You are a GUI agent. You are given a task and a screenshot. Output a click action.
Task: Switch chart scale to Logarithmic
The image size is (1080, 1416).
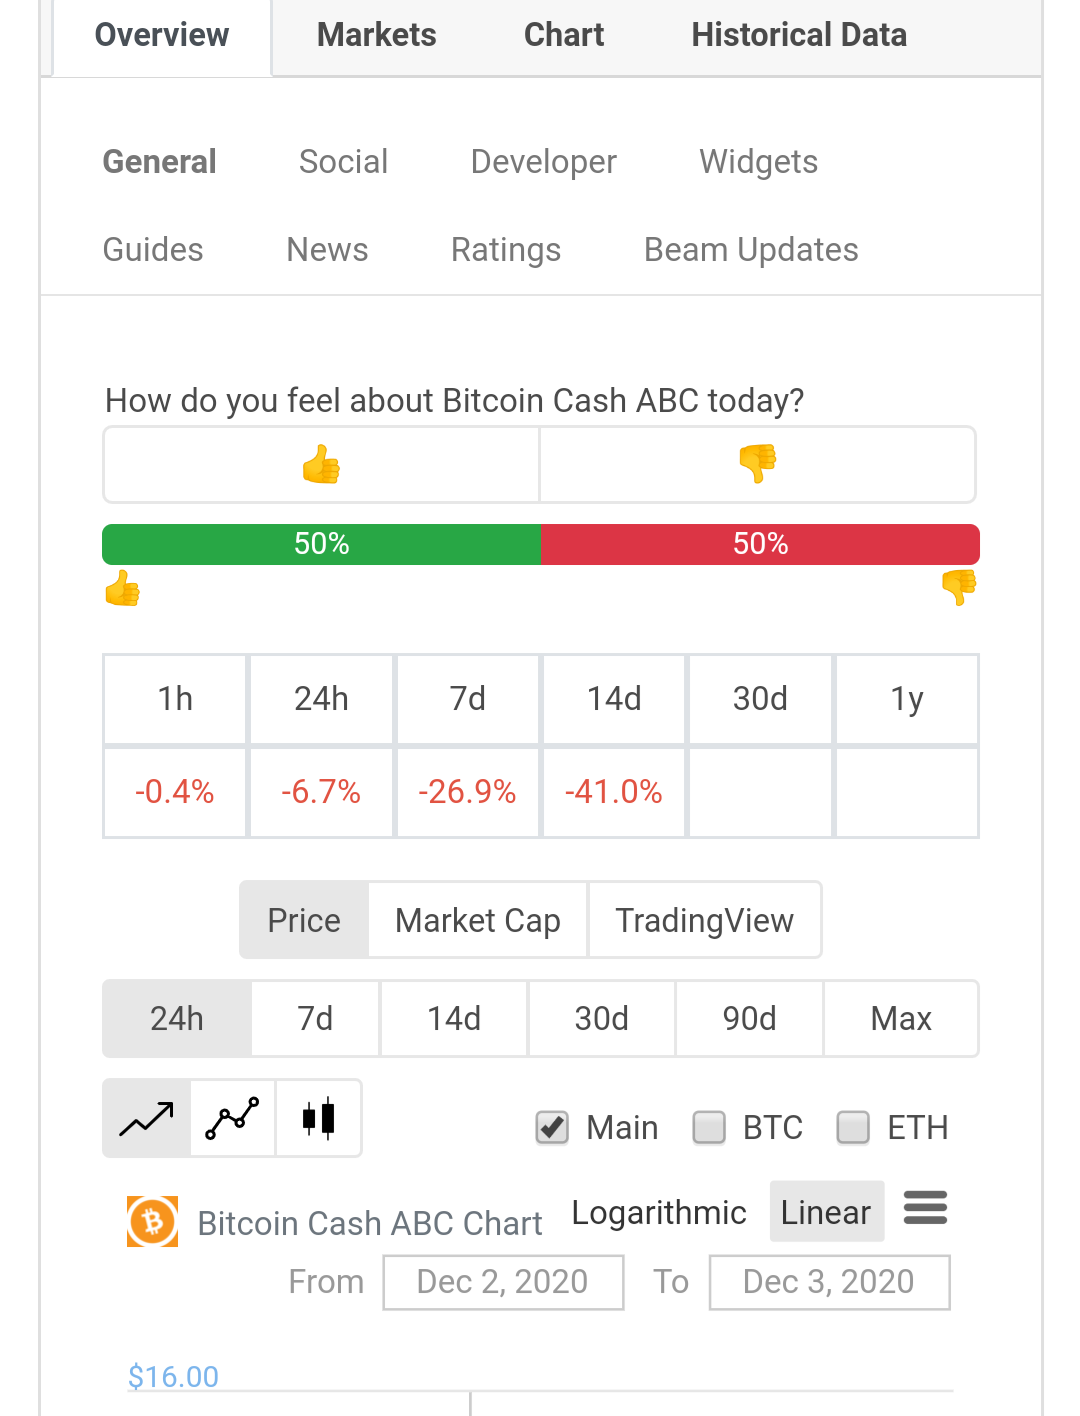click(x=659, y=1212)
